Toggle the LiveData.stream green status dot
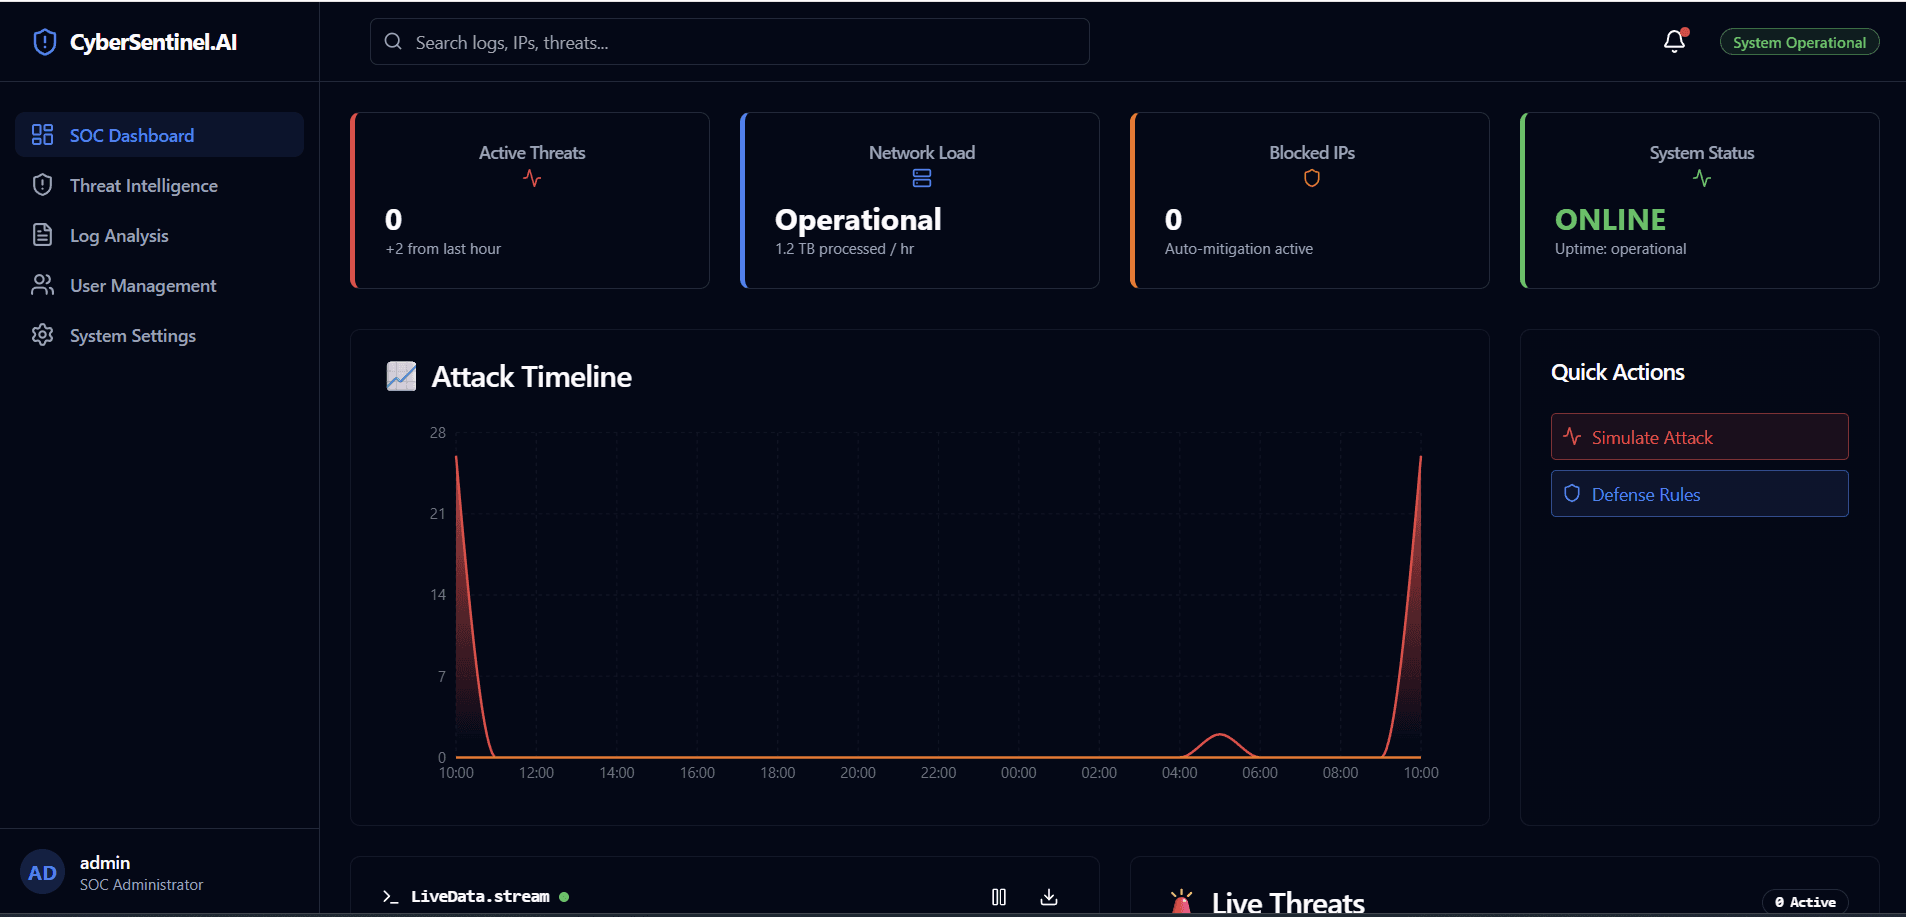 pos(565,897)
